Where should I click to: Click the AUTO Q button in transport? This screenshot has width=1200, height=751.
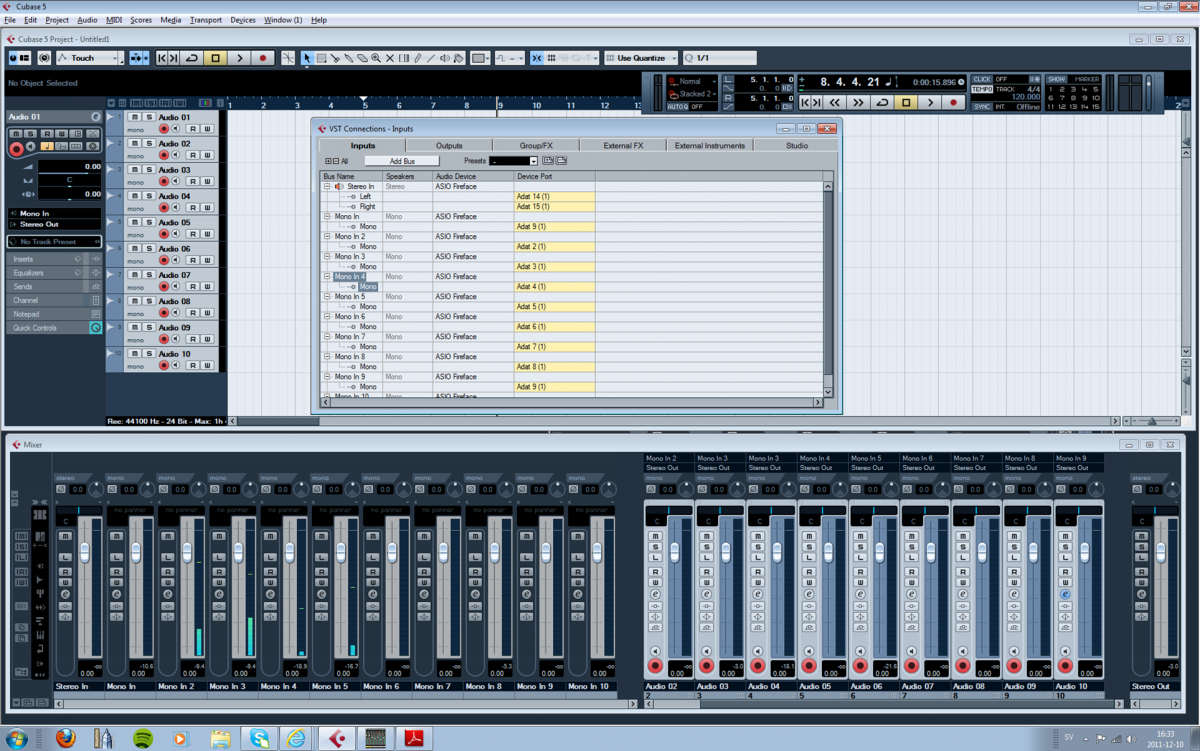(x=678, y=106)
